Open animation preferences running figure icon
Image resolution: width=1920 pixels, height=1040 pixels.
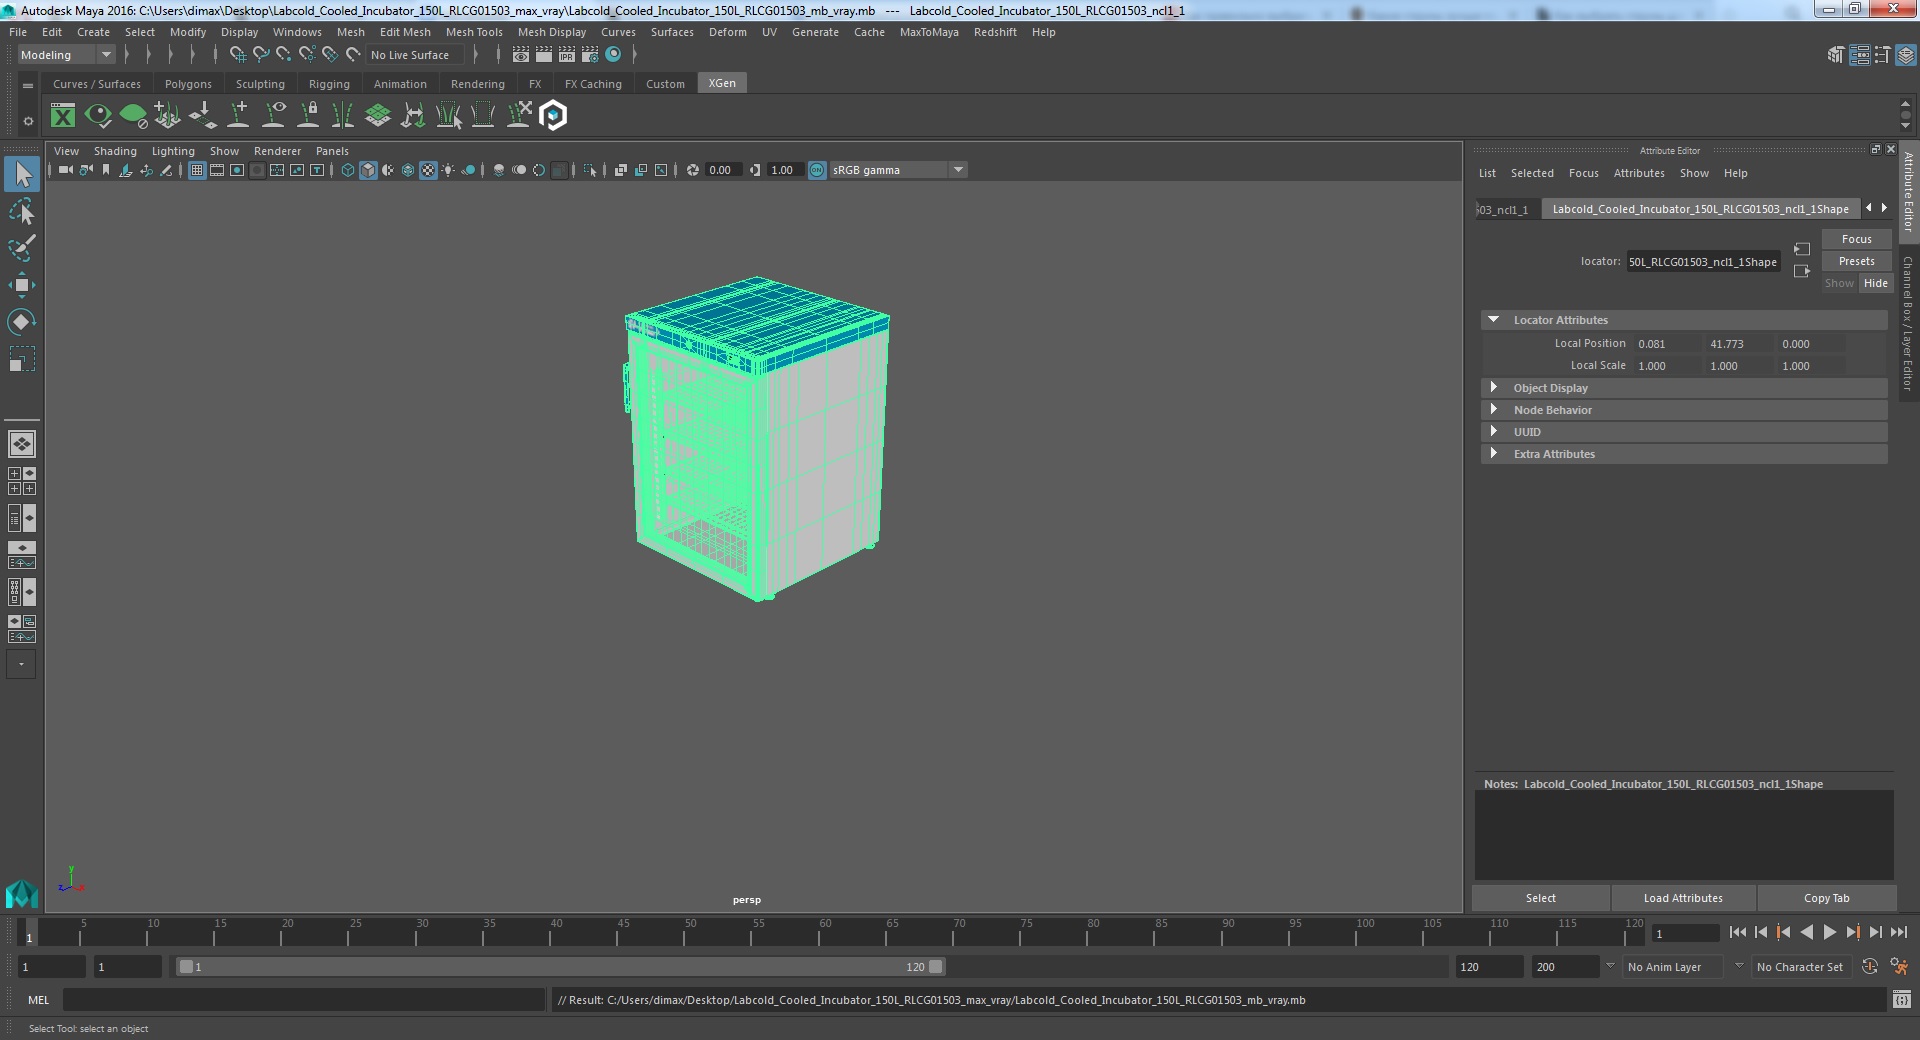click(1899, 967)
